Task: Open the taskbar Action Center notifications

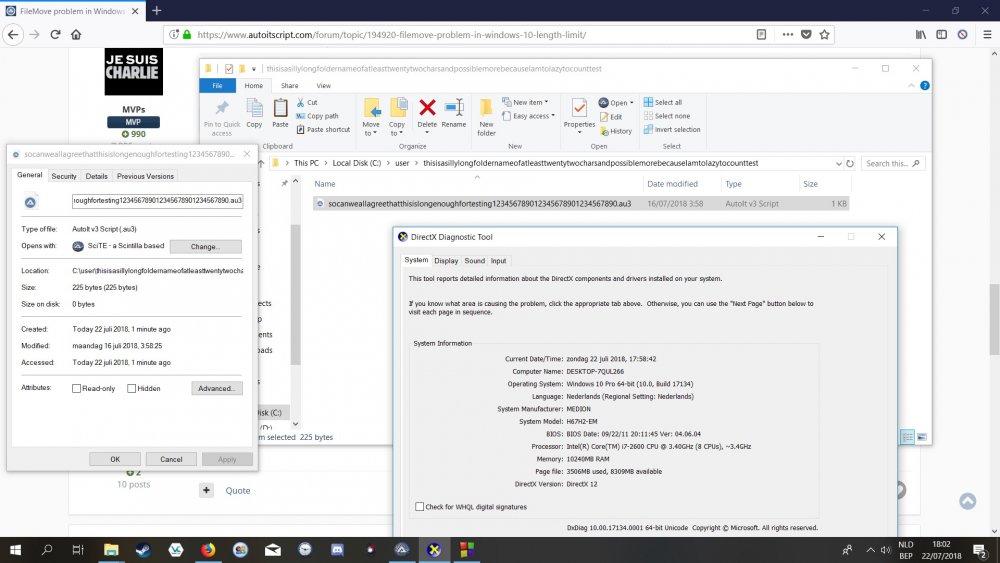Action: [981, 550]
